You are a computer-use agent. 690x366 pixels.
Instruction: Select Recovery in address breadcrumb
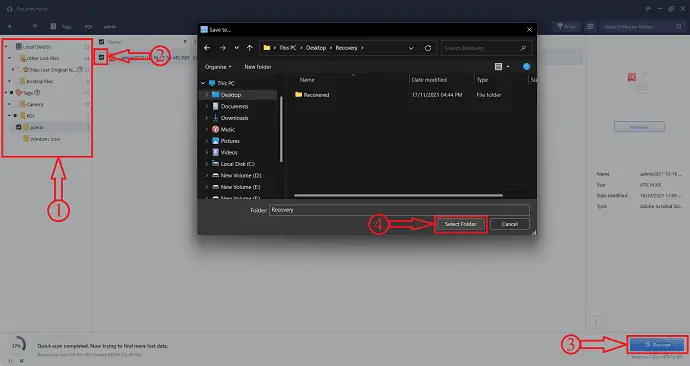pyautogui.click(x=346, y=48)
